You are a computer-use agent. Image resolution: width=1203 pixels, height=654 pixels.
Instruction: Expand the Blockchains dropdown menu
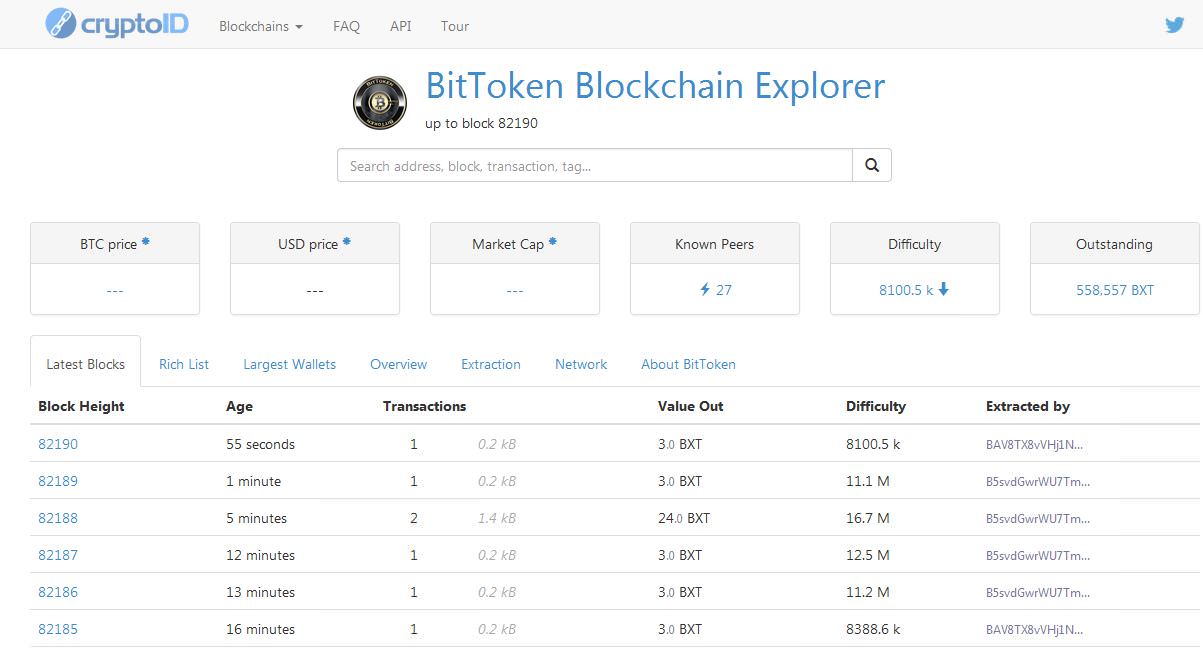(x=261, y=26)
